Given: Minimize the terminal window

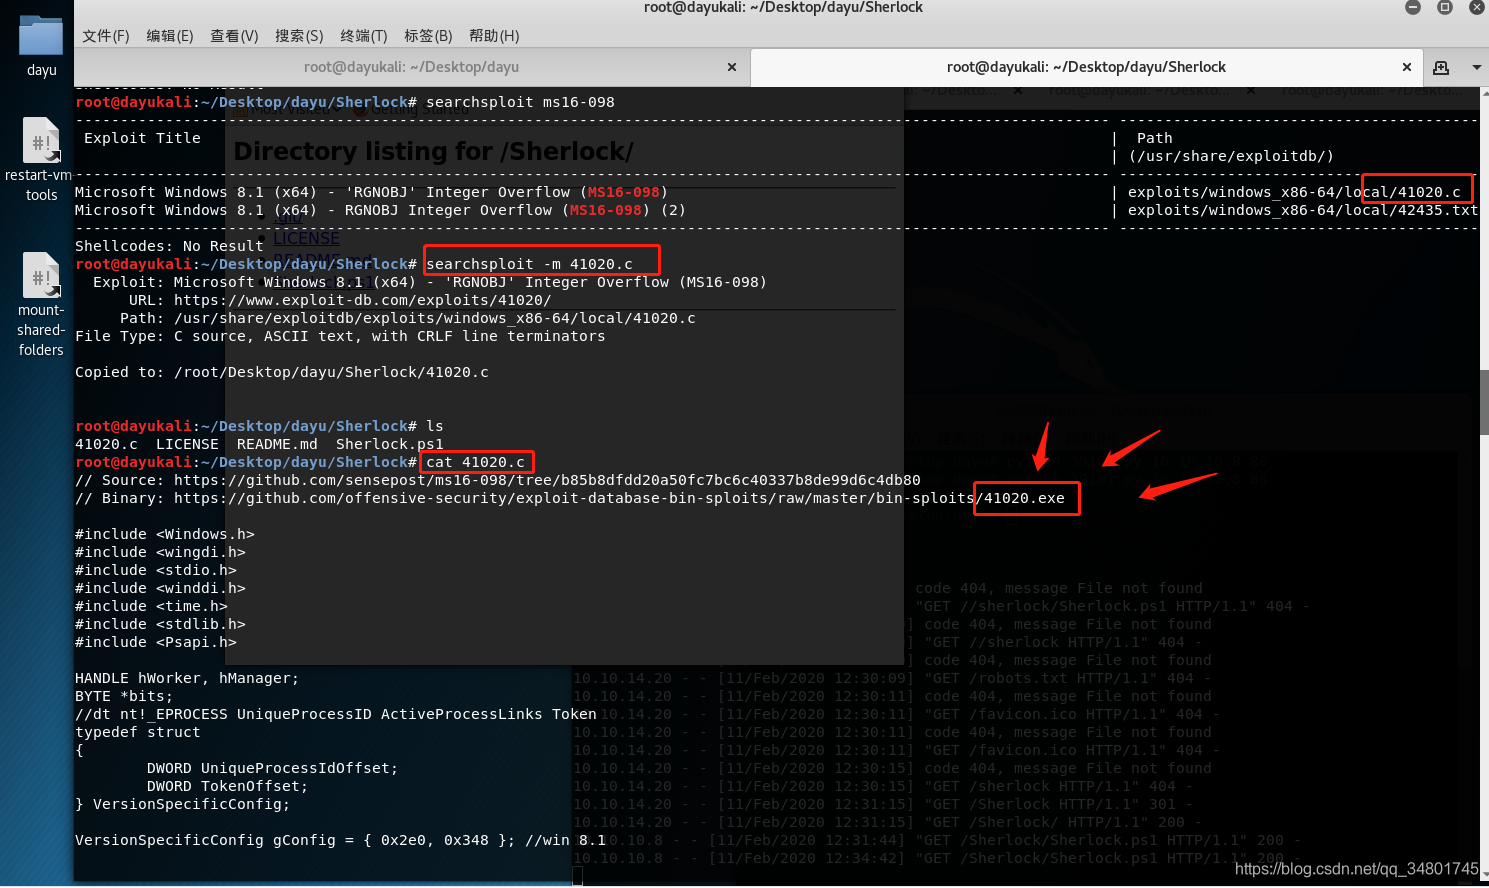Looking at the screenshot, I should (1413, 7).
